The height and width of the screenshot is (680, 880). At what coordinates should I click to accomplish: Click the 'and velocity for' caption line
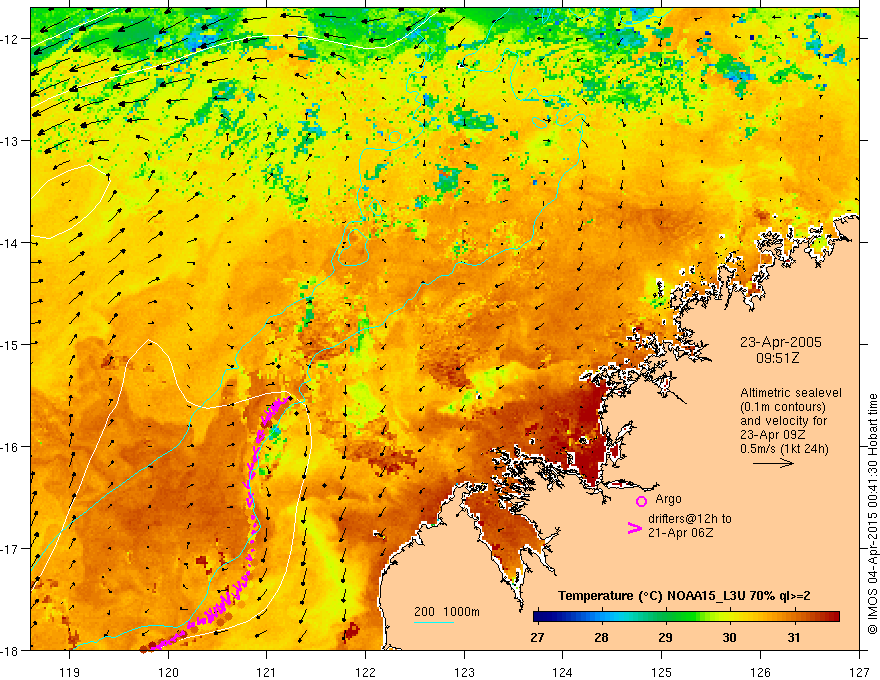pos(783,421)
